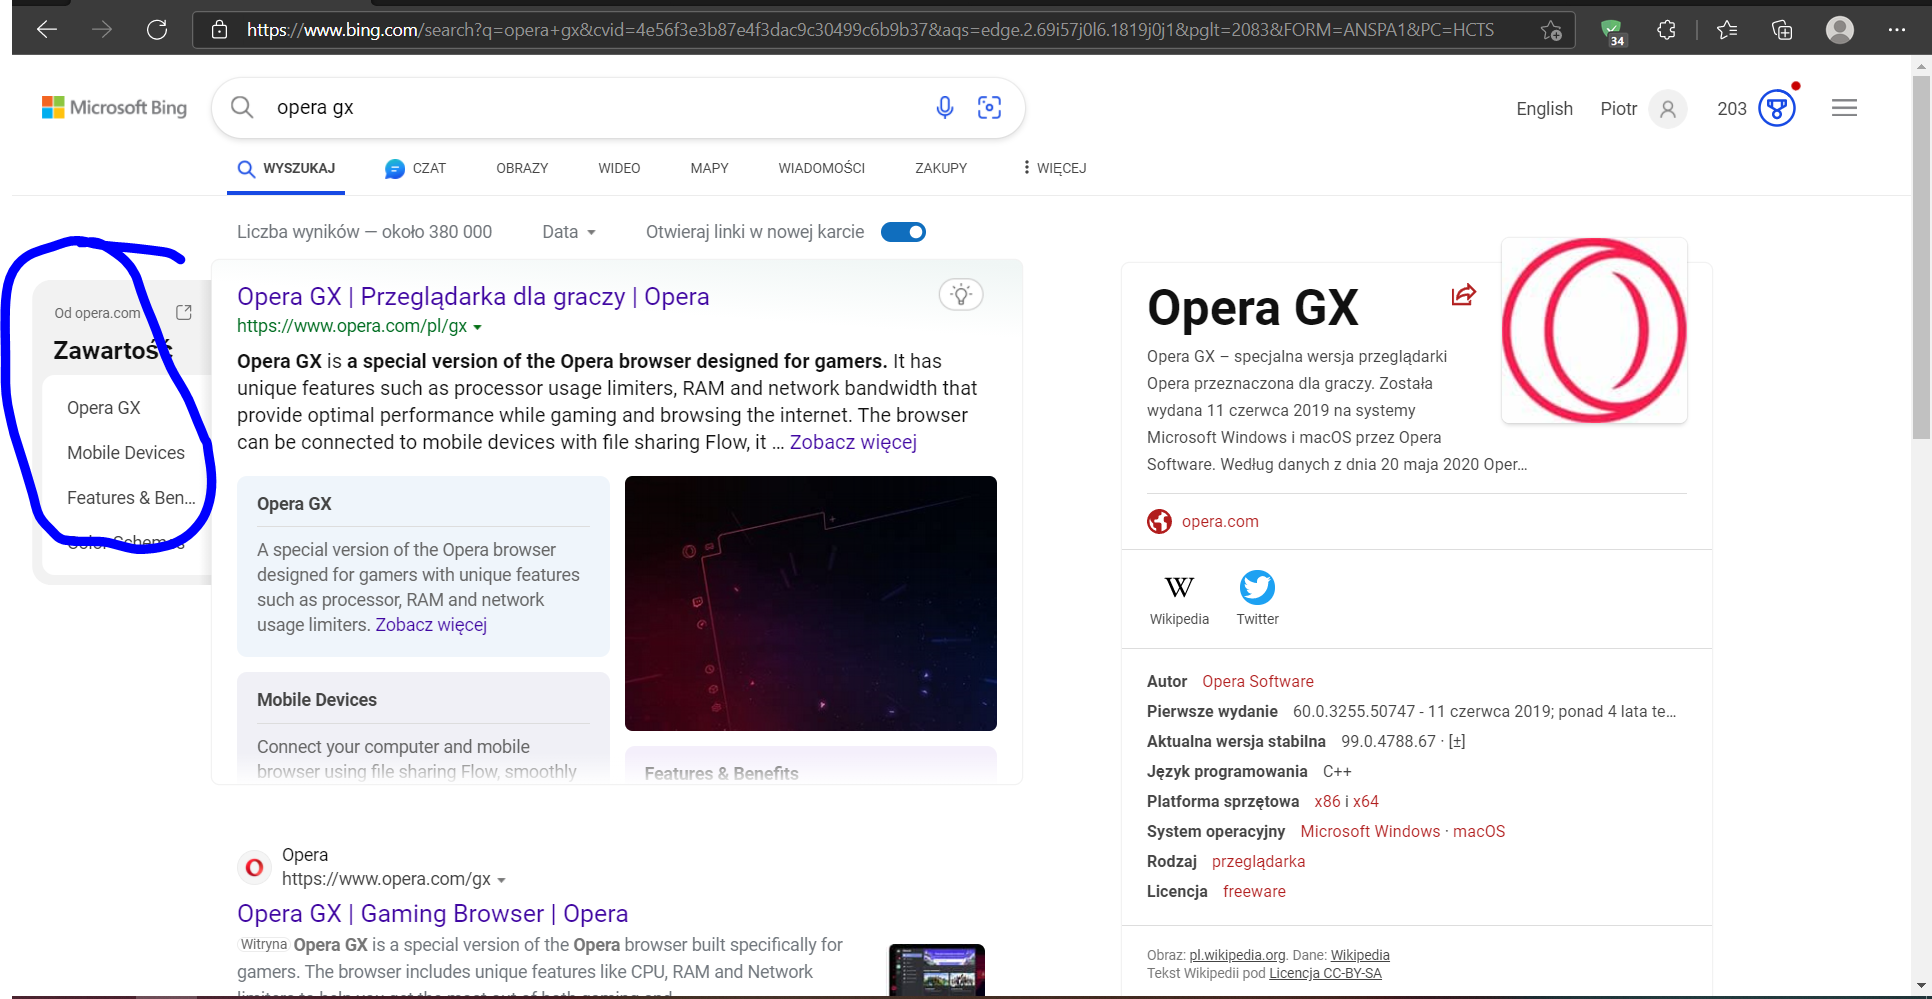Open visual search with the camera icon
The width and height of the screenshot is (1932, 999).
pyautogui.click(x=989, y=107)
